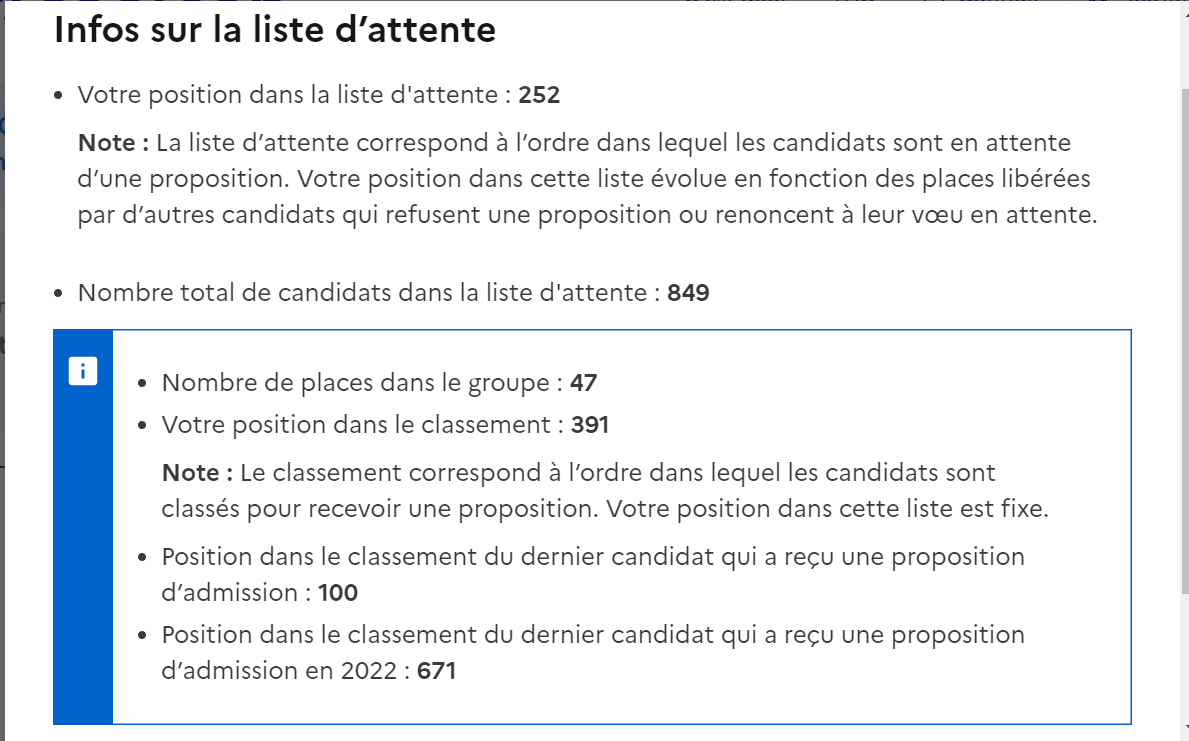Click the waiting list position number 252
Image resolution: width=1189 pixels, height=741 pixels.
(539, 96)
